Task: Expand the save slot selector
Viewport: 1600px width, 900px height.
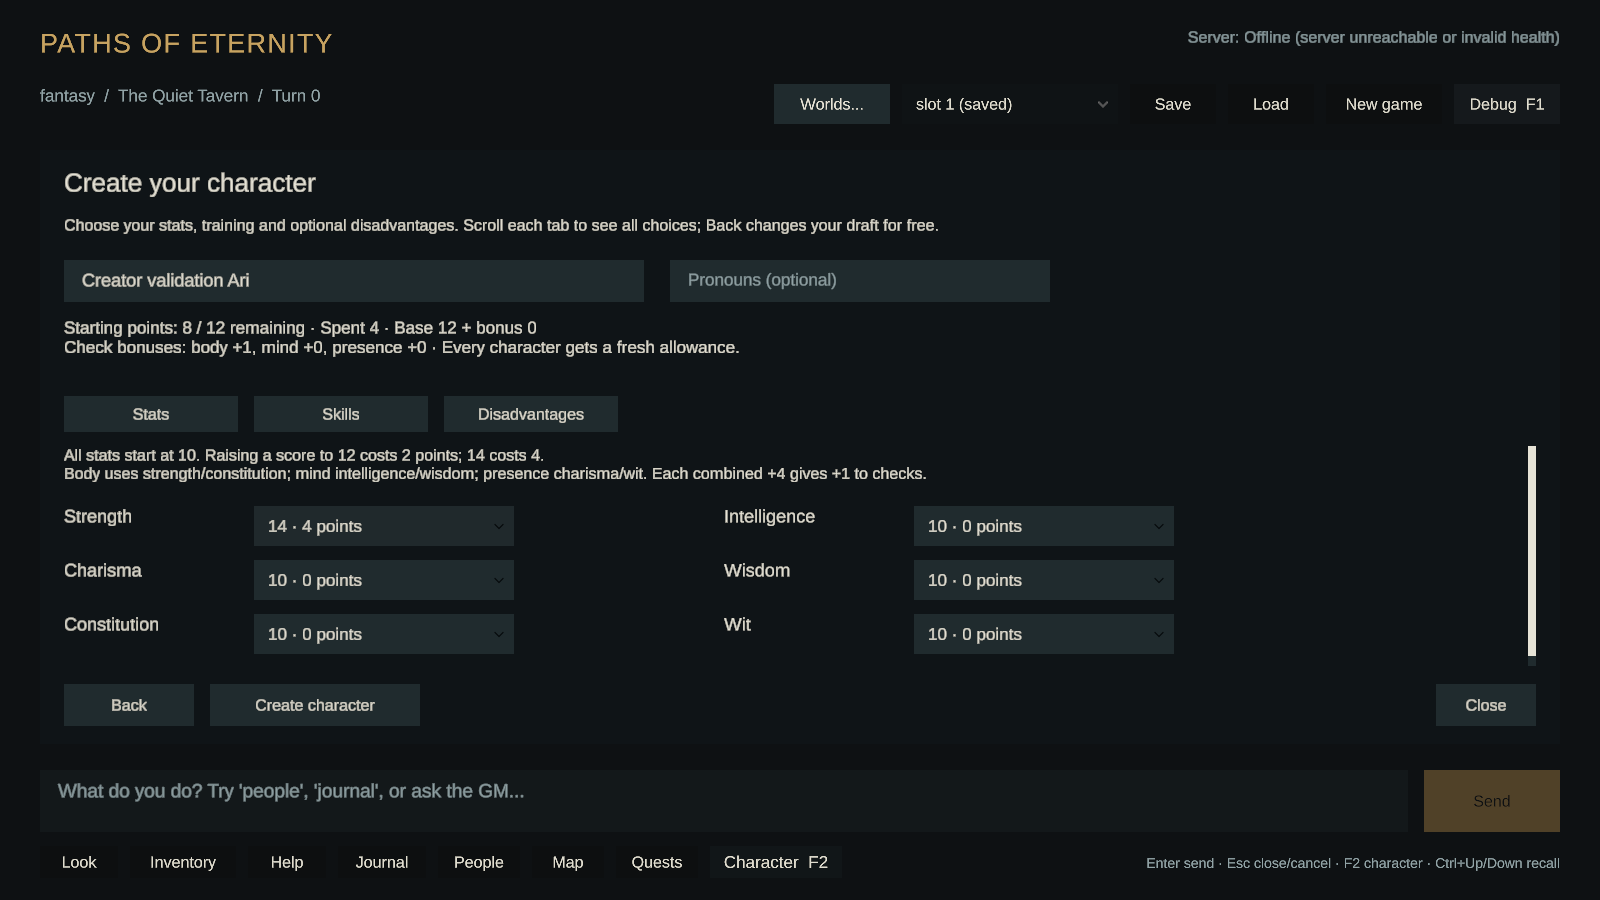Action: [1011, 104]
